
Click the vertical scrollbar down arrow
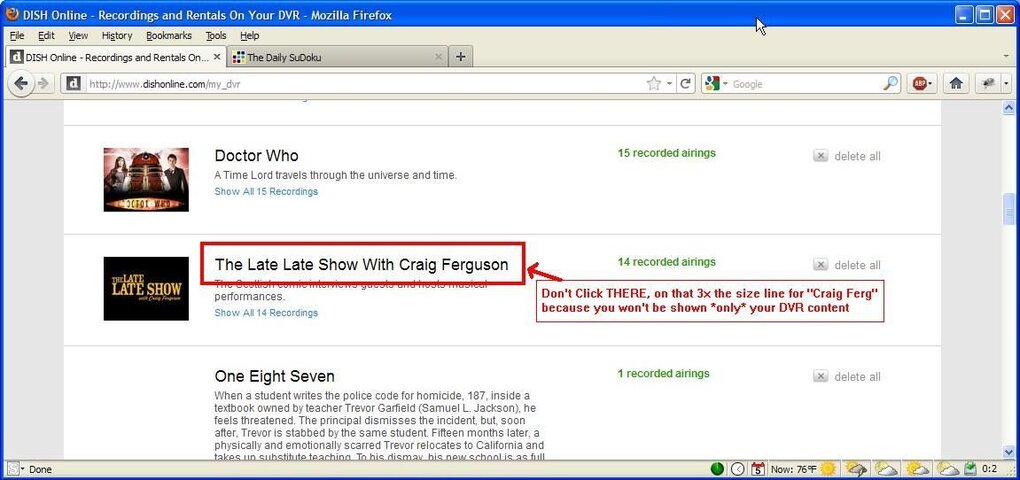pyautogui.click(x=1009, y=451)
